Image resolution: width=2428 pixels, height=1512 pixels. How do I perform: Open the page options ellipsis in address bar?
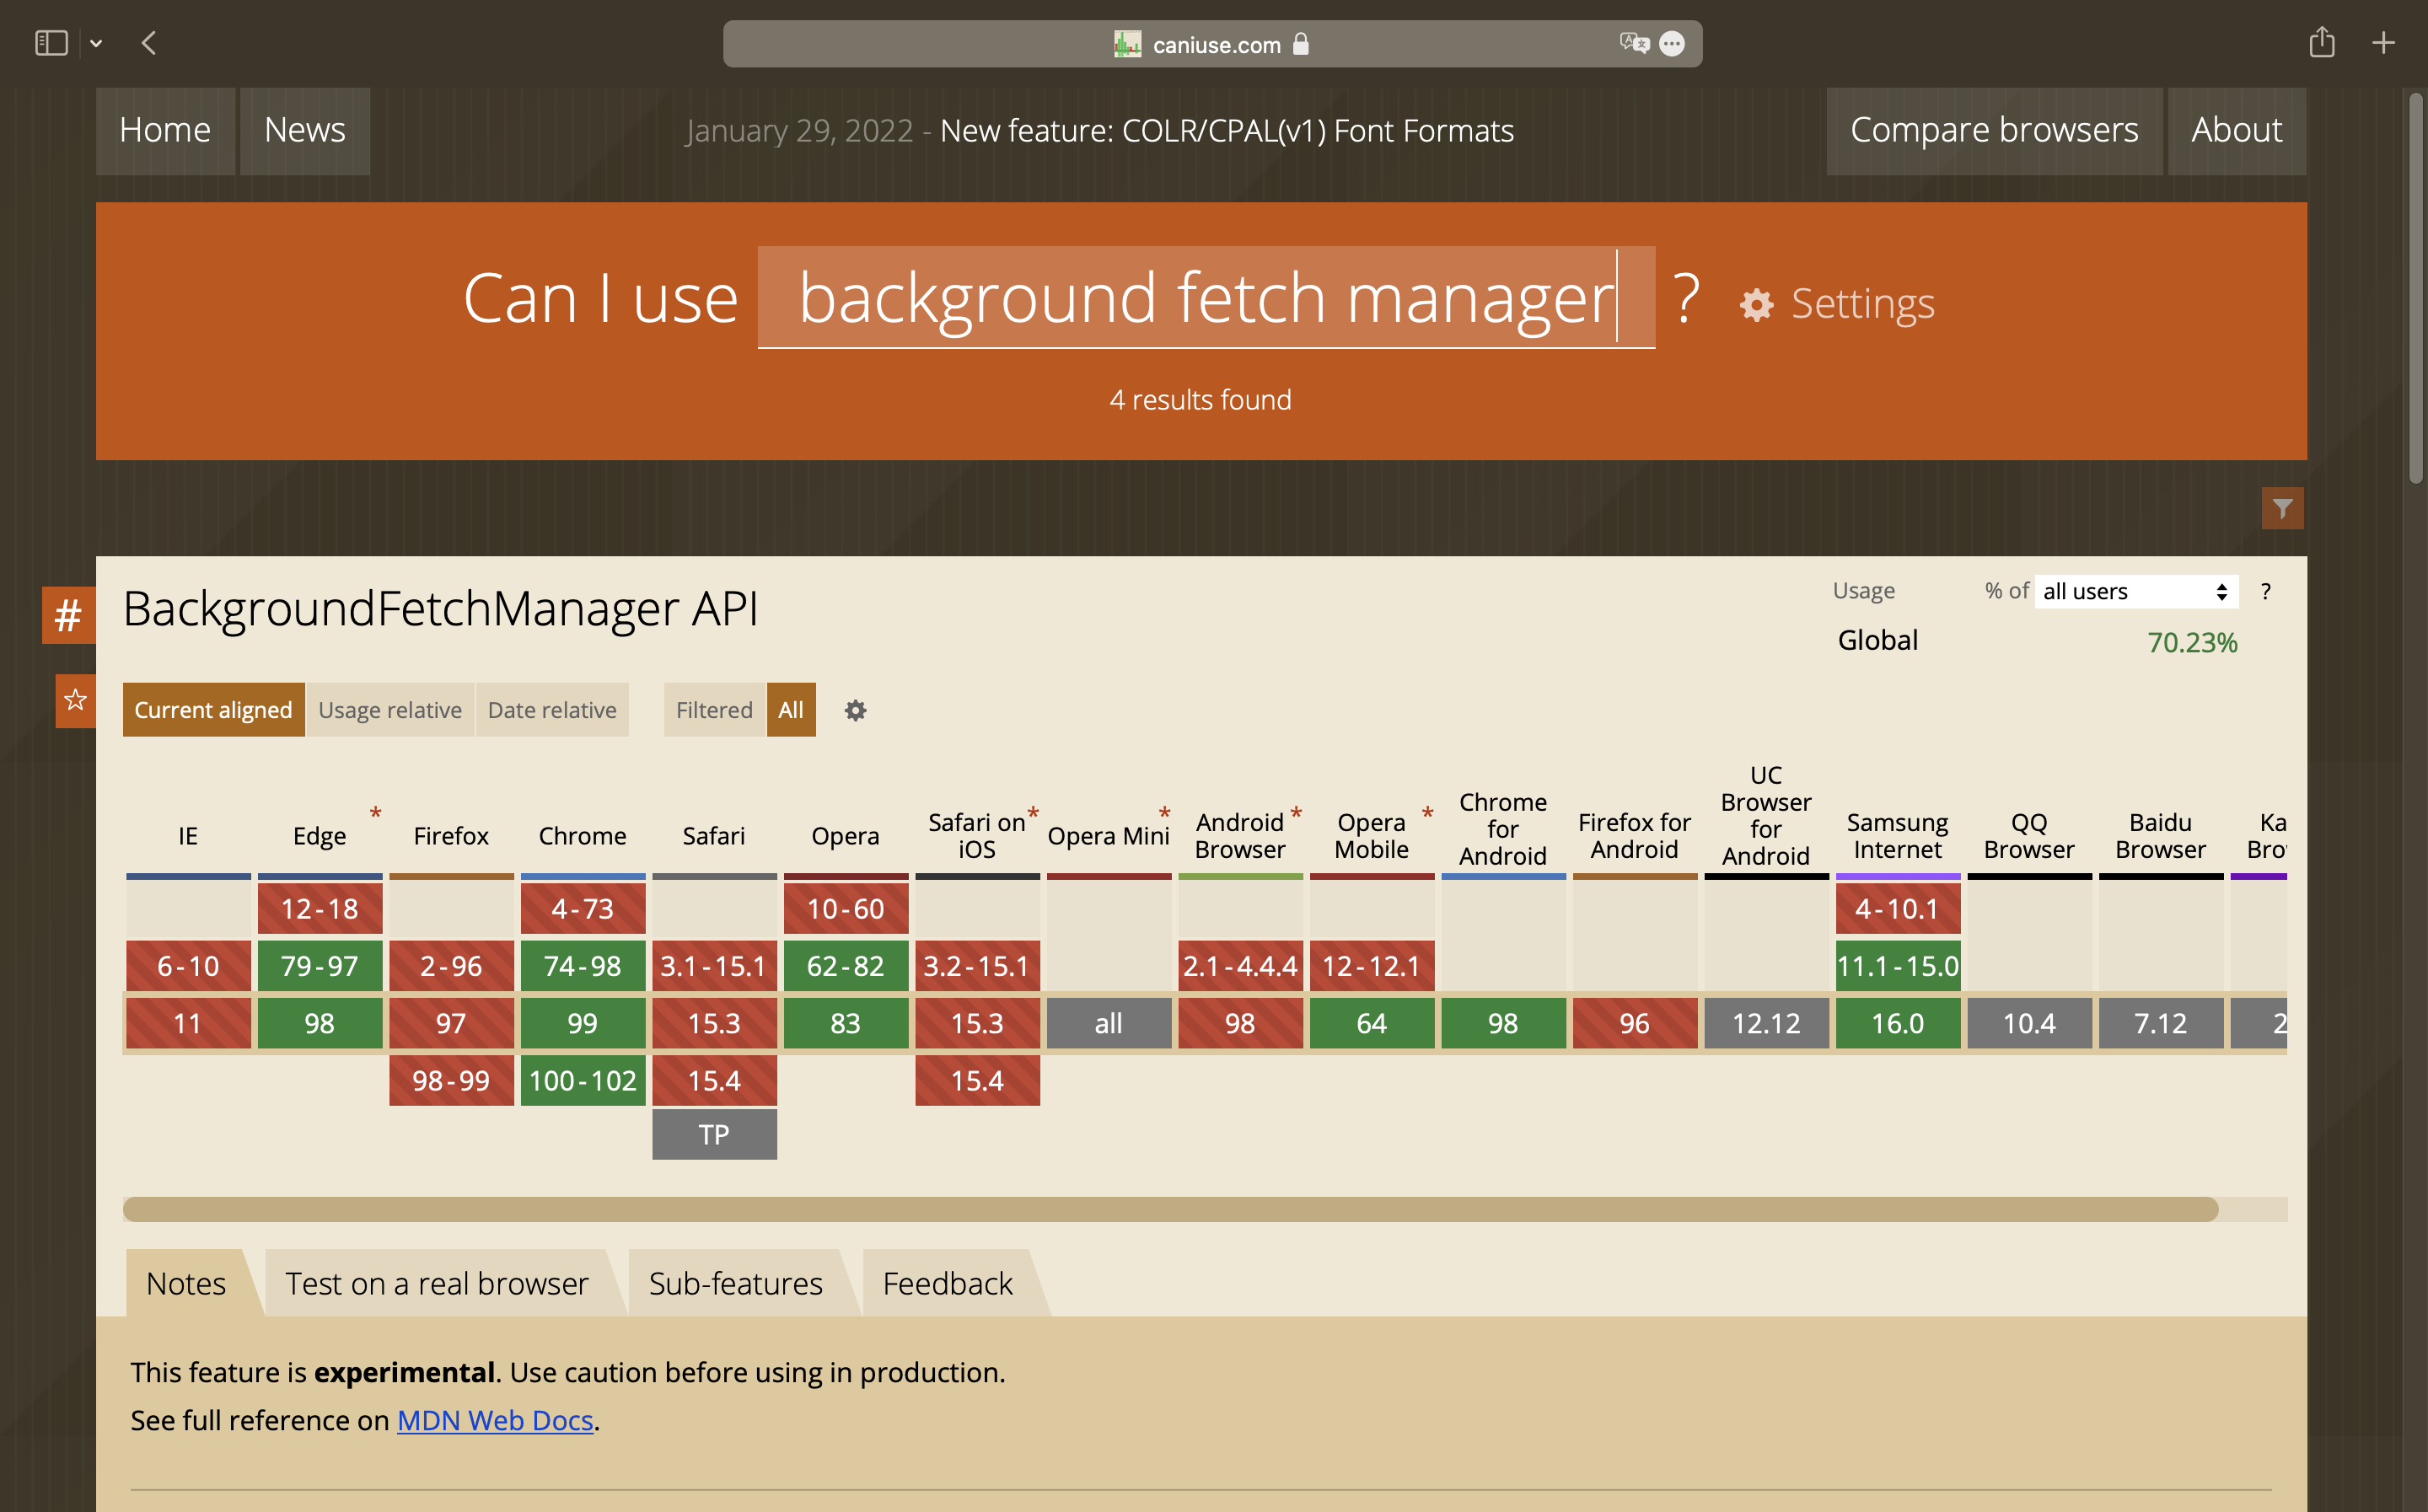click(1671, 44)
